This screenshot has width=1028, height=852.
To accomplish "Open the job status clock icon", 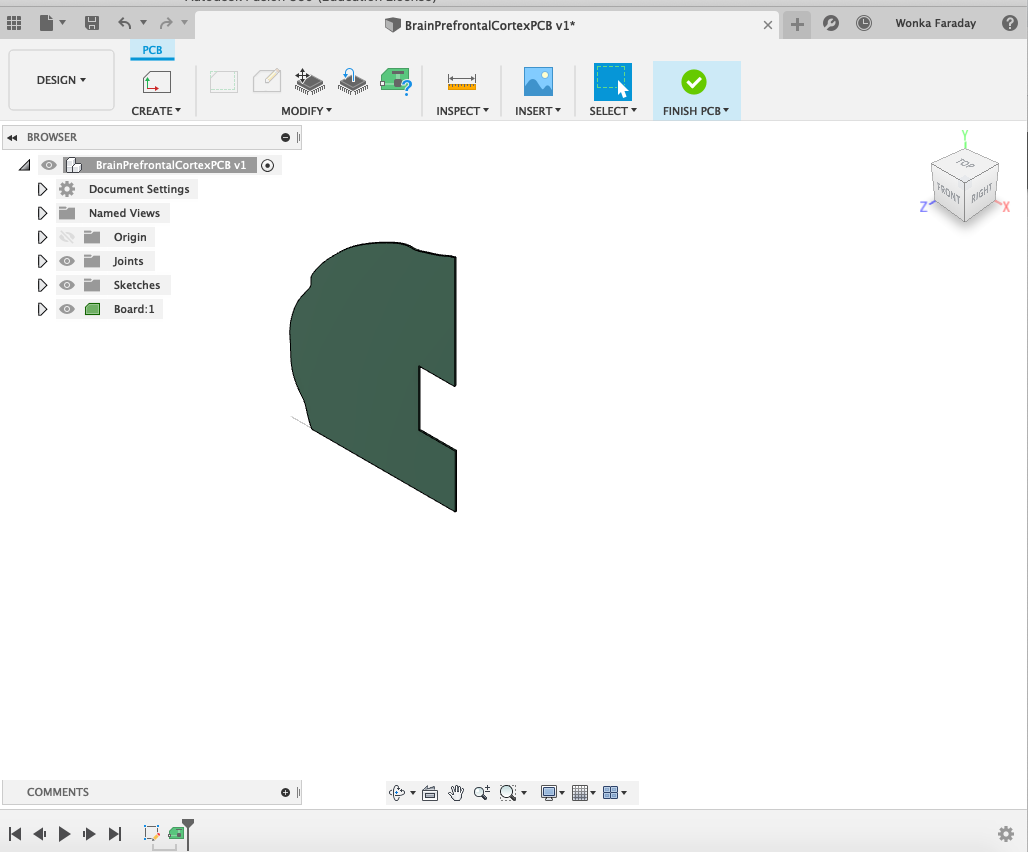I will (864, 24).
